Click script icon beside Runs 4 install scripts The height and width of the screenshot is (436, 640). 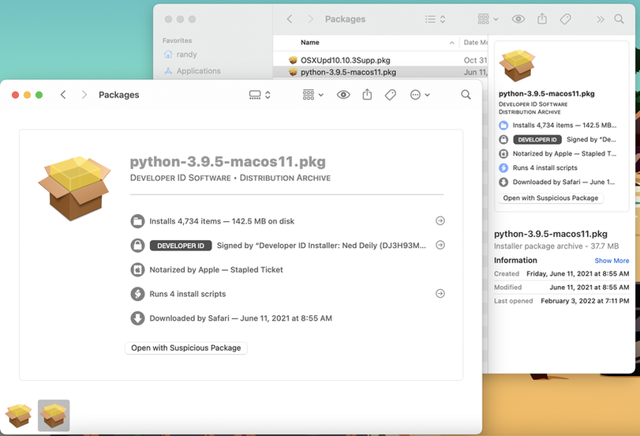[x=138, y=294]
